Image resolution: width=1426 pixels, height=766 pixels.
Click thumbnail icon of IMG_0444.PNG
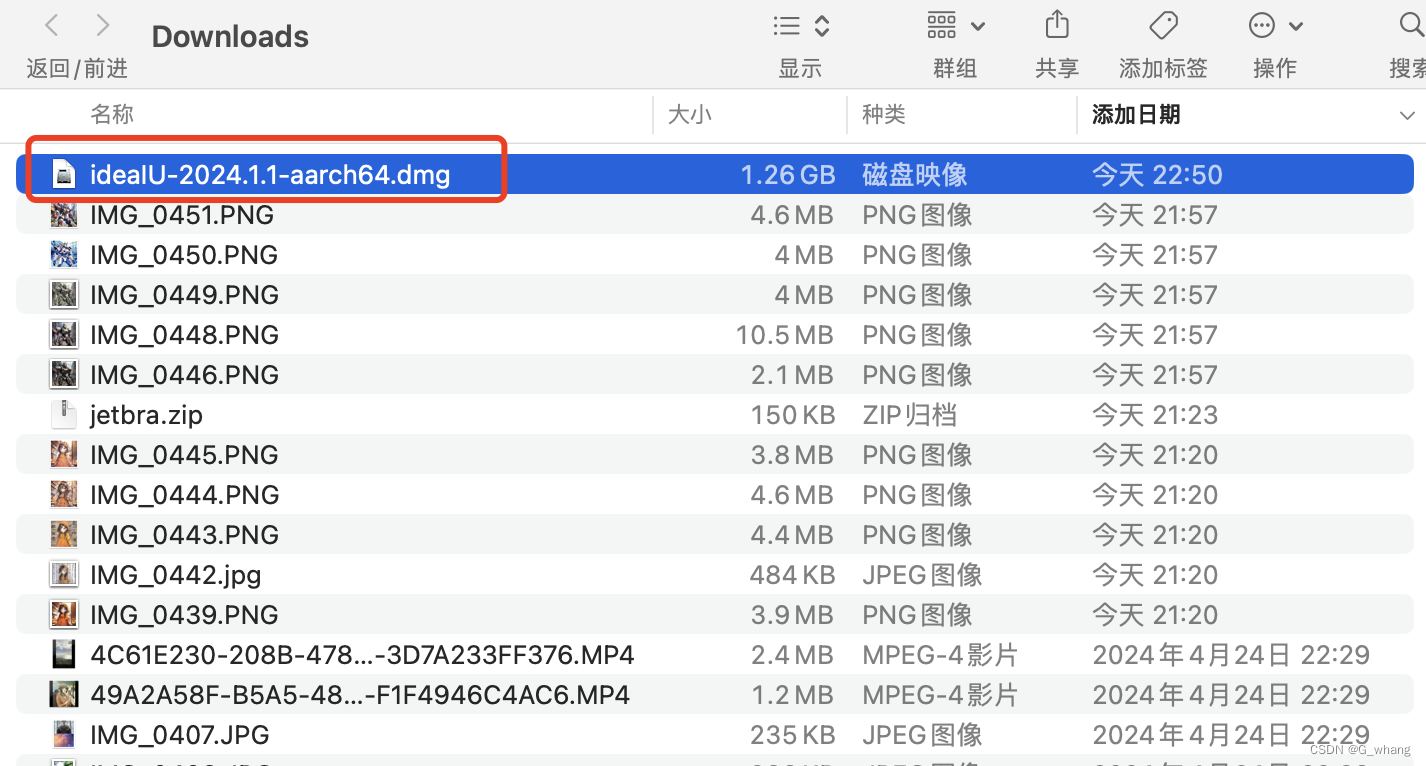[x=63, y=495]
